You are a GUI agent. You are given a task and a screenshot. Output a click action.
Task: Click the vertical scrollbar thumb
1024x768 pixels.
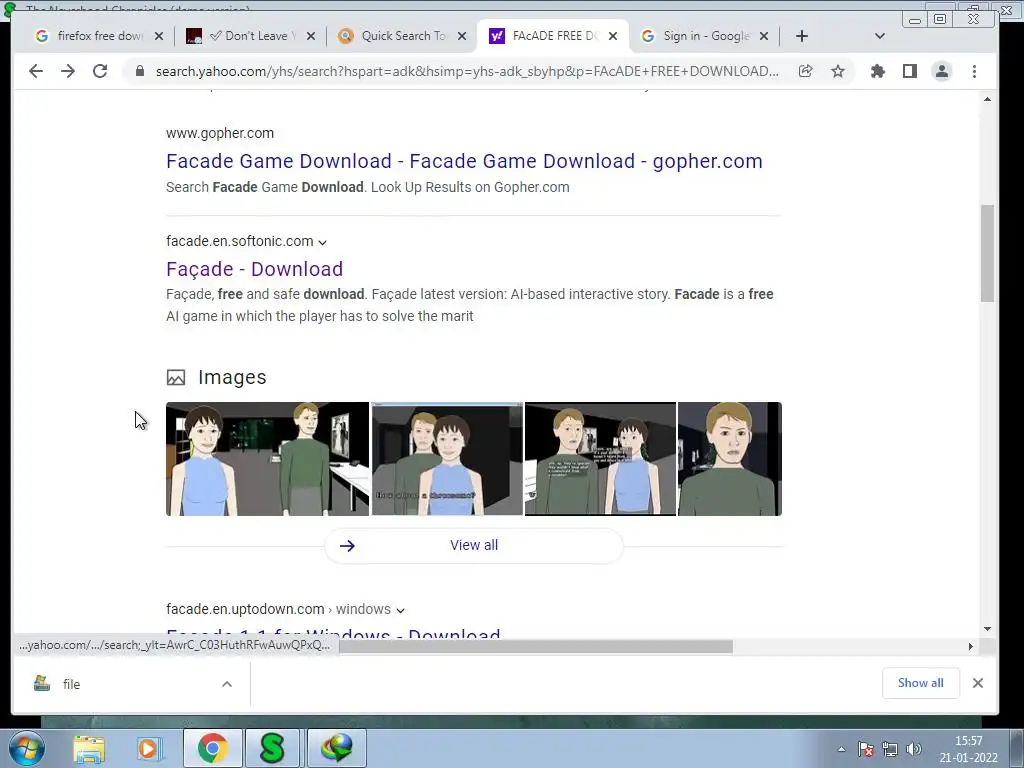click(x=987, y=253)
